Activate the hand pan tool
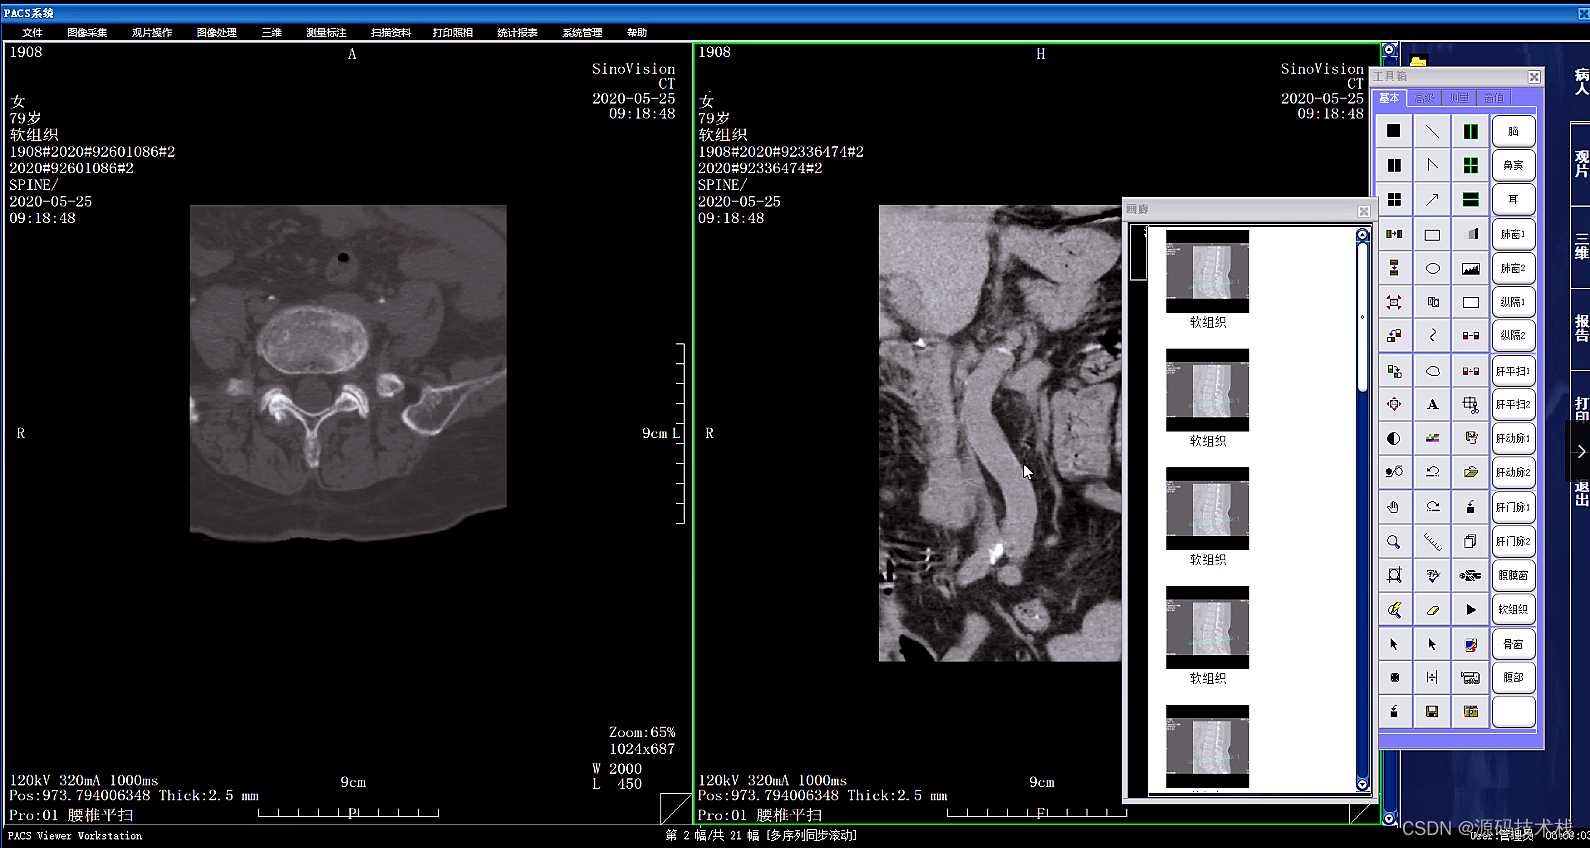Screen dimensions: 1590x848 (x=1394, y=507)
